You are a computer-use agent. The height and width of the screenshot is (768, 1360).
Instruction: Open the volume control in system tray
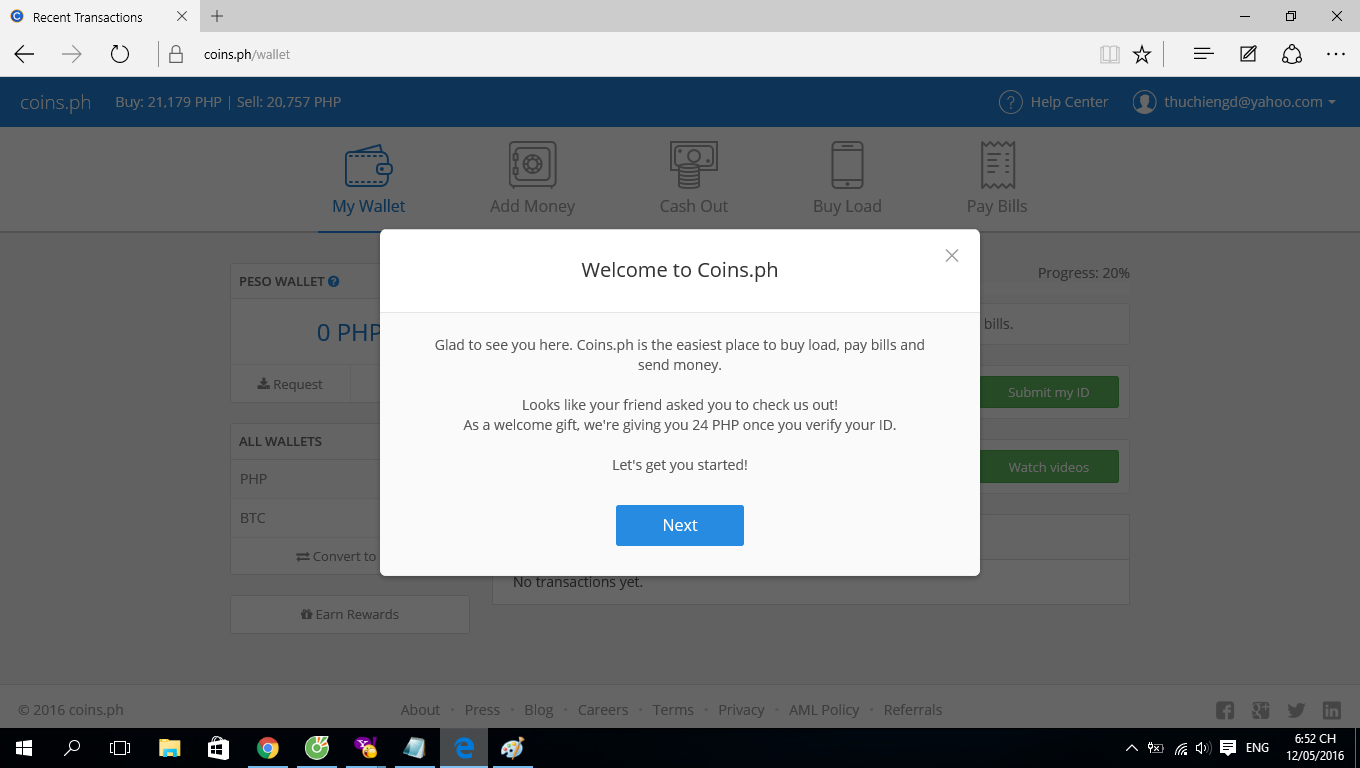[x=1203, y=747]
